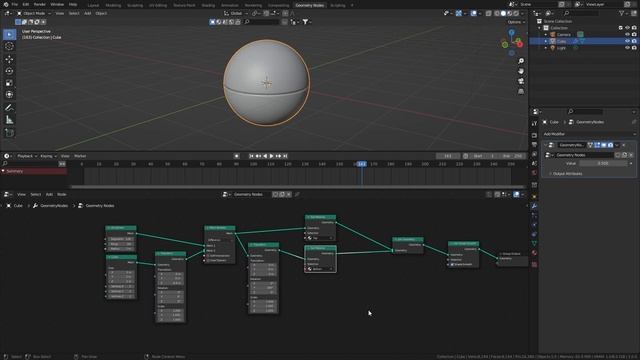The image size is (640, 360).
Task: Activate the Move tool
Action: pos(9,59)
